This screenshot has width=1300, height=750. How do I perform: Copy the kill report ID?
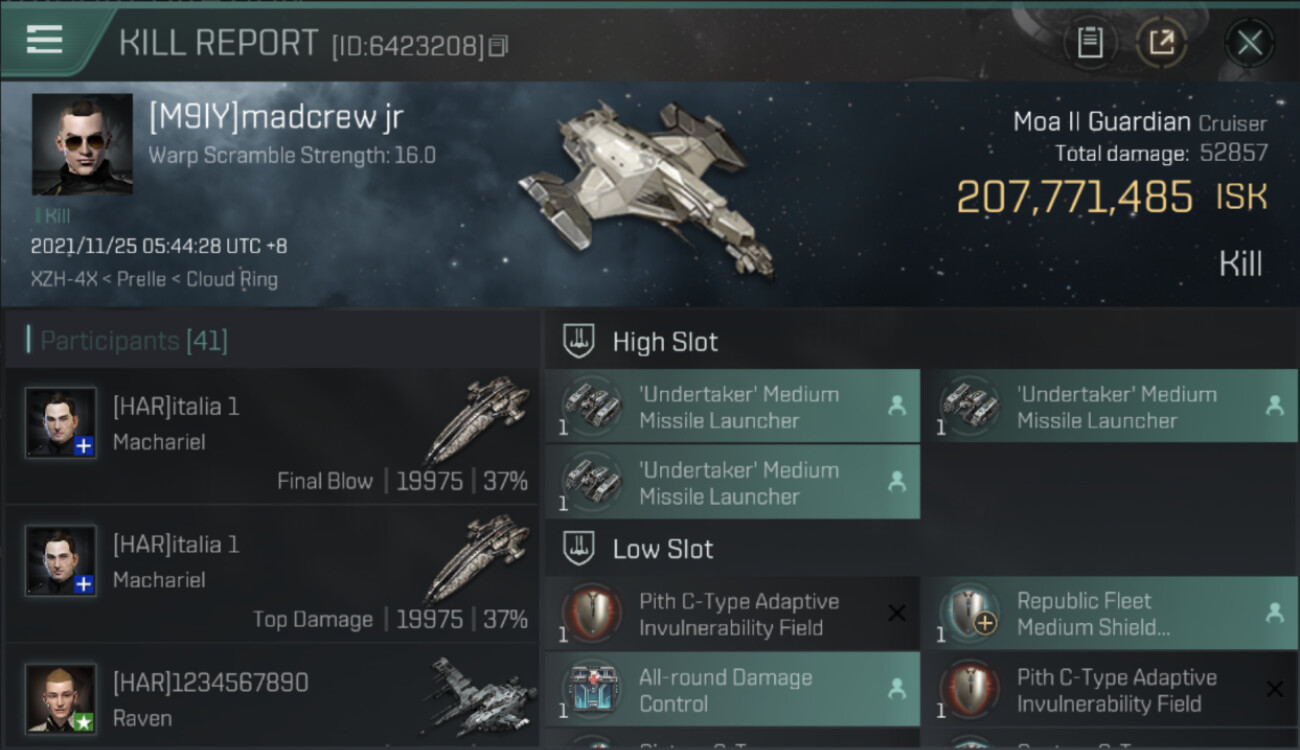(498, 45)
